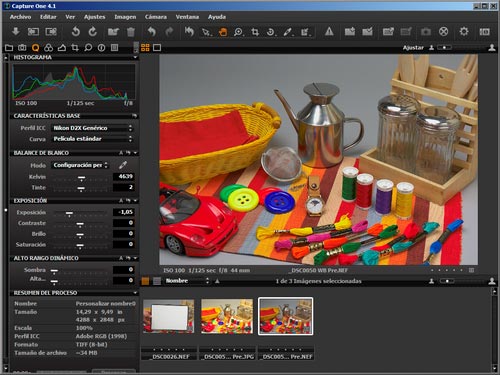The width and height of the screenshot is (500, 375).
Task: Delete image with the trash icon
Action: click(x=131, y=32)
